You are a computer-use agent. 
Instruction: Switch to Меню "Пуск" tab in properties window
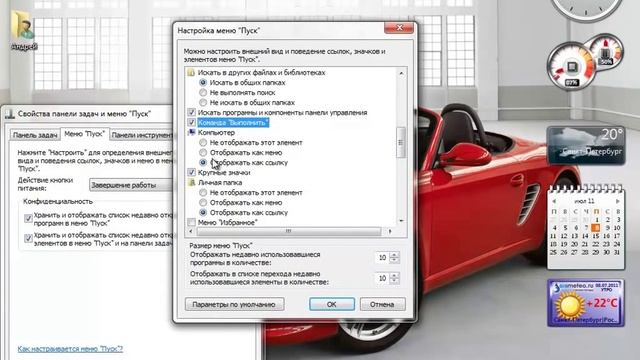[x=84, y=134]
